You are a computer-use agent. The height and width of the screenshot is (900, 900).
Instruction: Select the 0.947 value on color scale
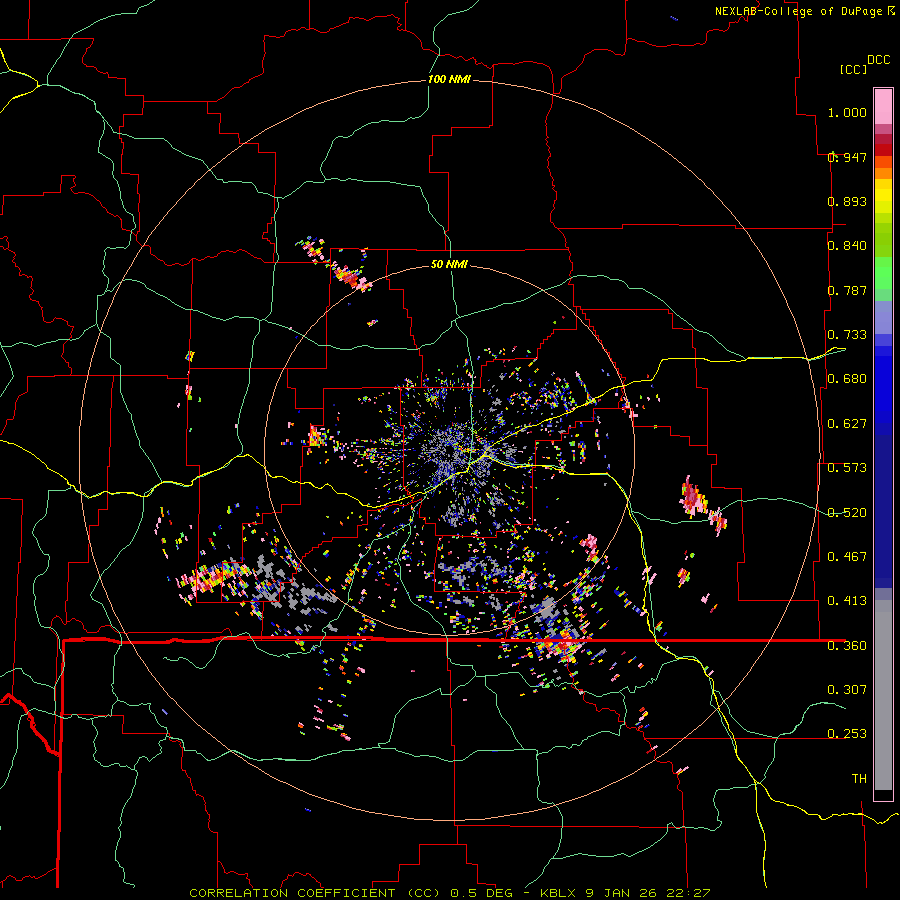847,157
